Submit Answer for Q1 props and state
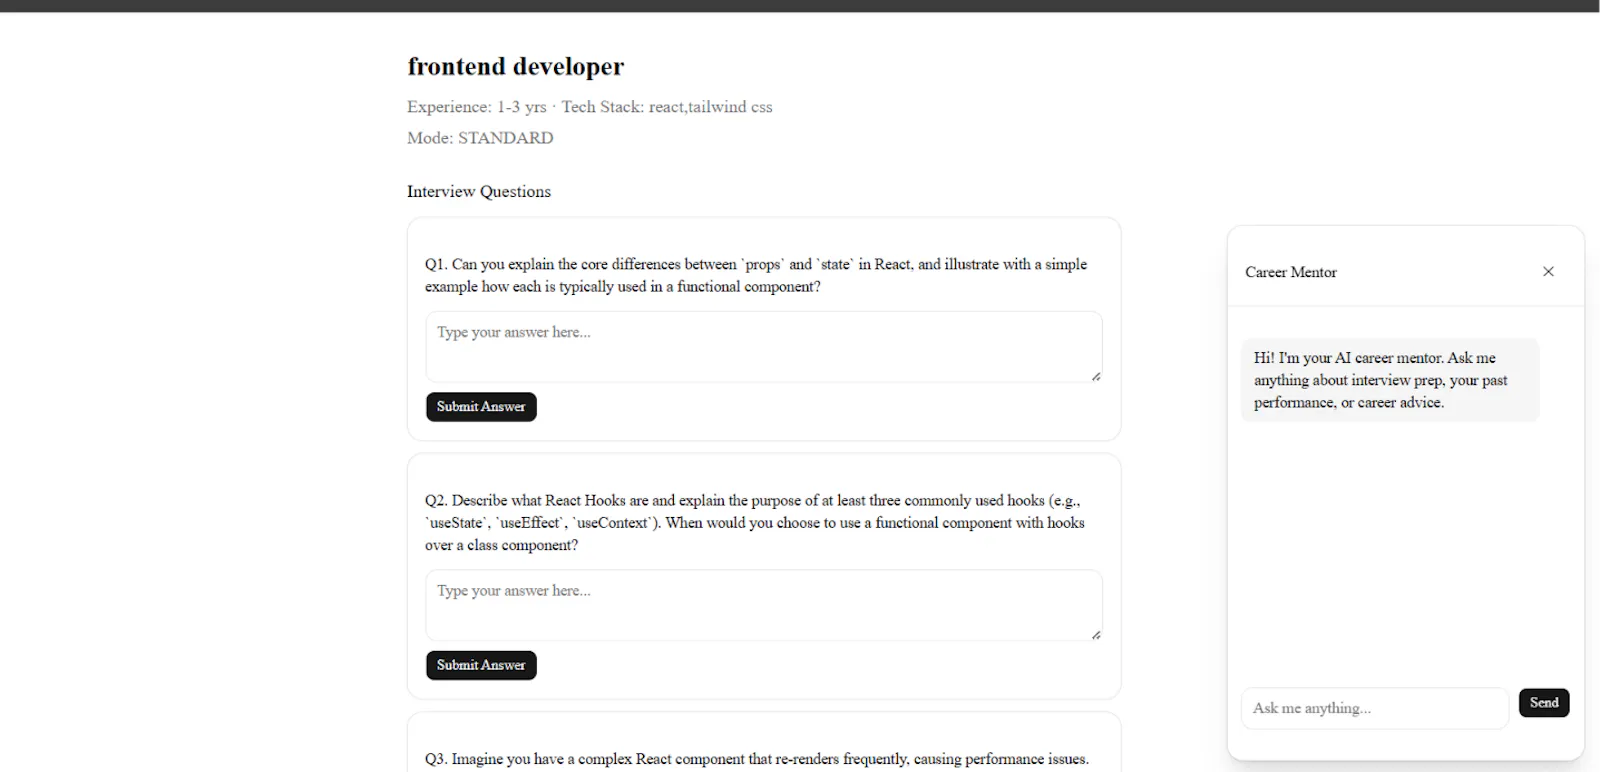Screen dimensions: 1600x772 pos(481,407)
